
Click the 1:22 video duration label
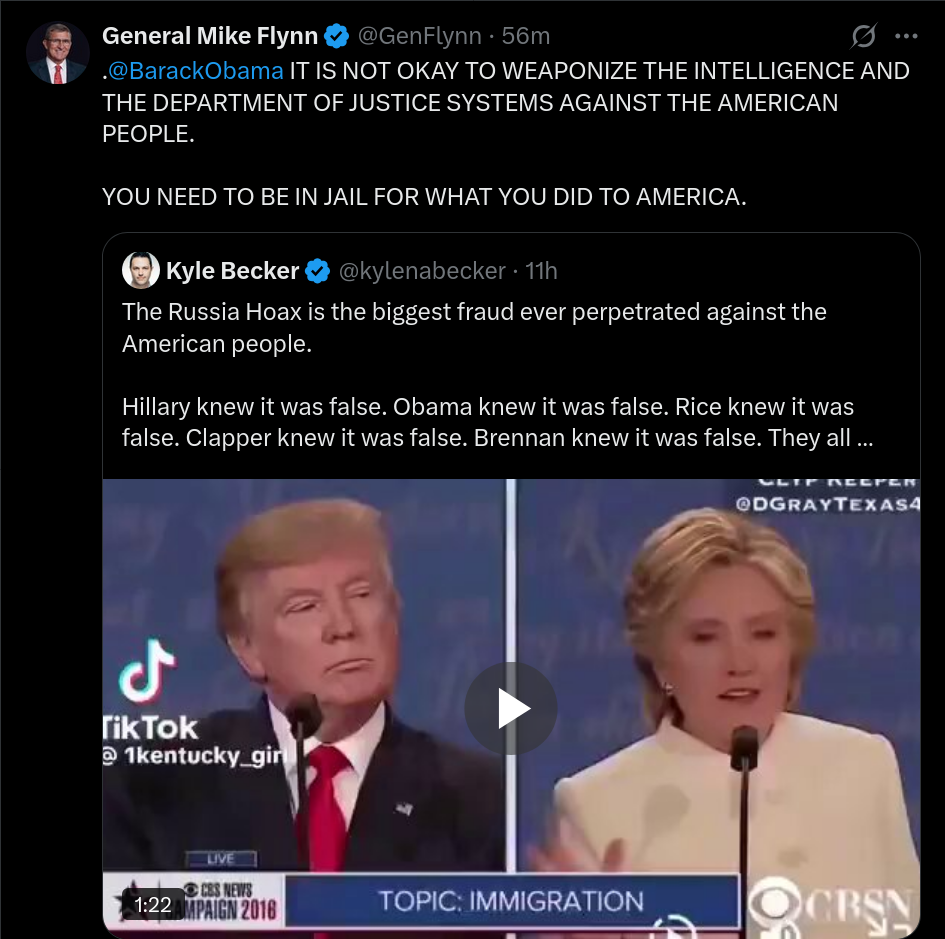coord(152,904)
